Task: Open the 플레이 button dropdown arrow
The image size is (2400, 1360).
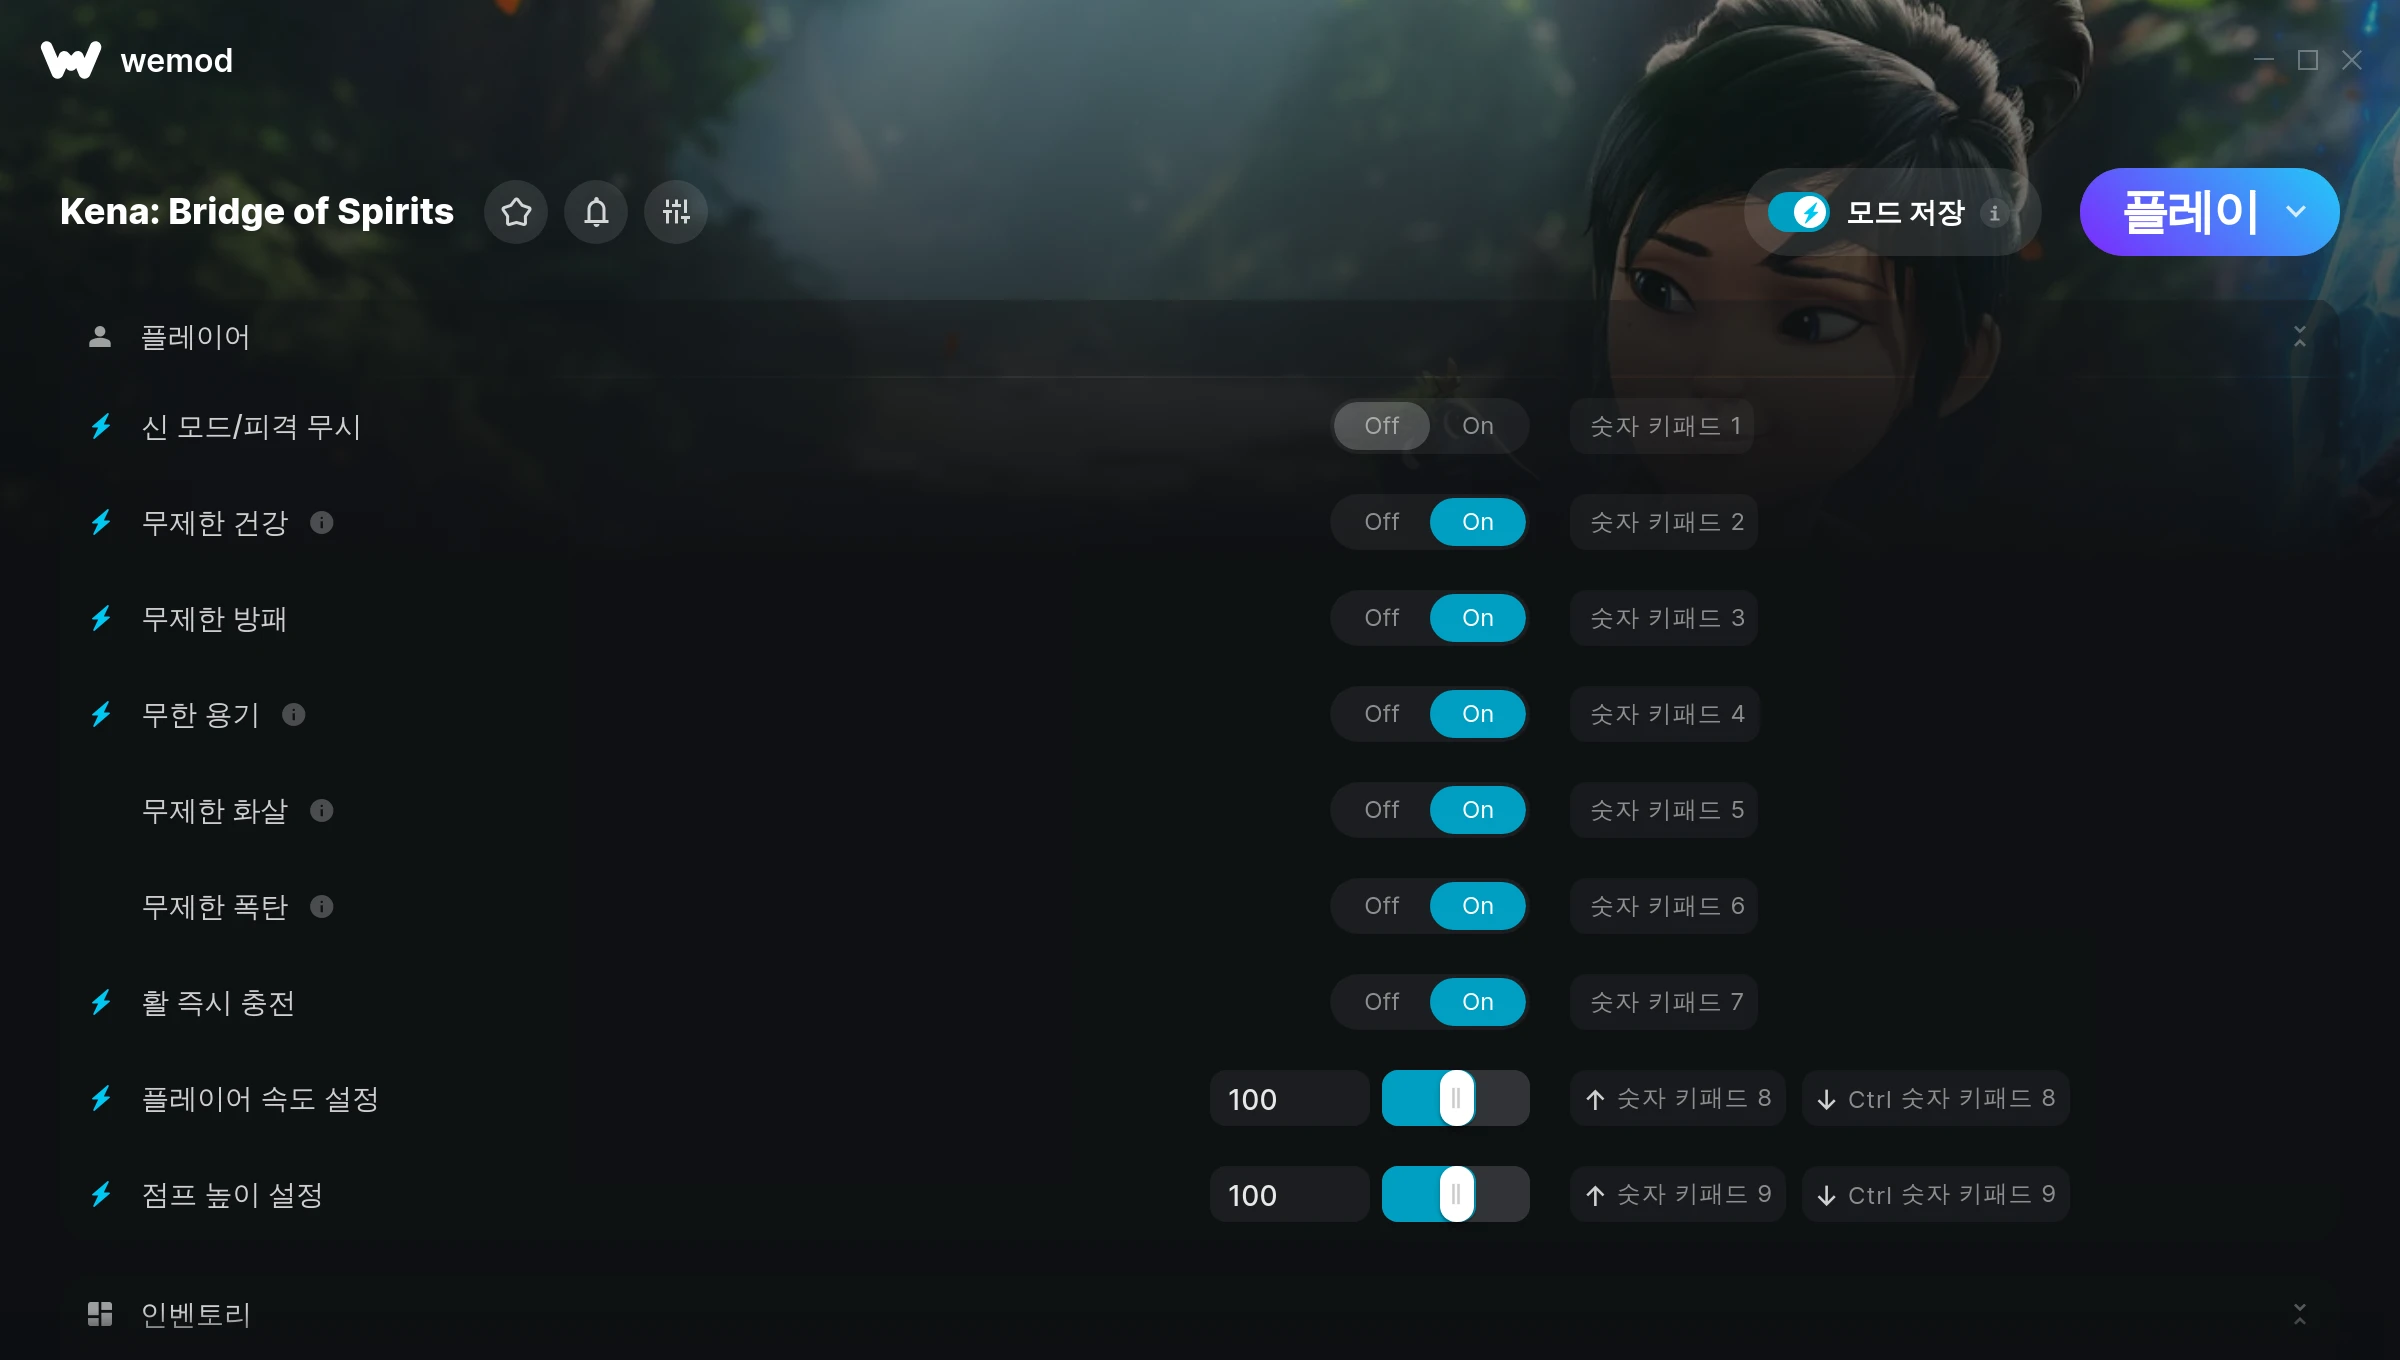Action: click(2296, 212)
